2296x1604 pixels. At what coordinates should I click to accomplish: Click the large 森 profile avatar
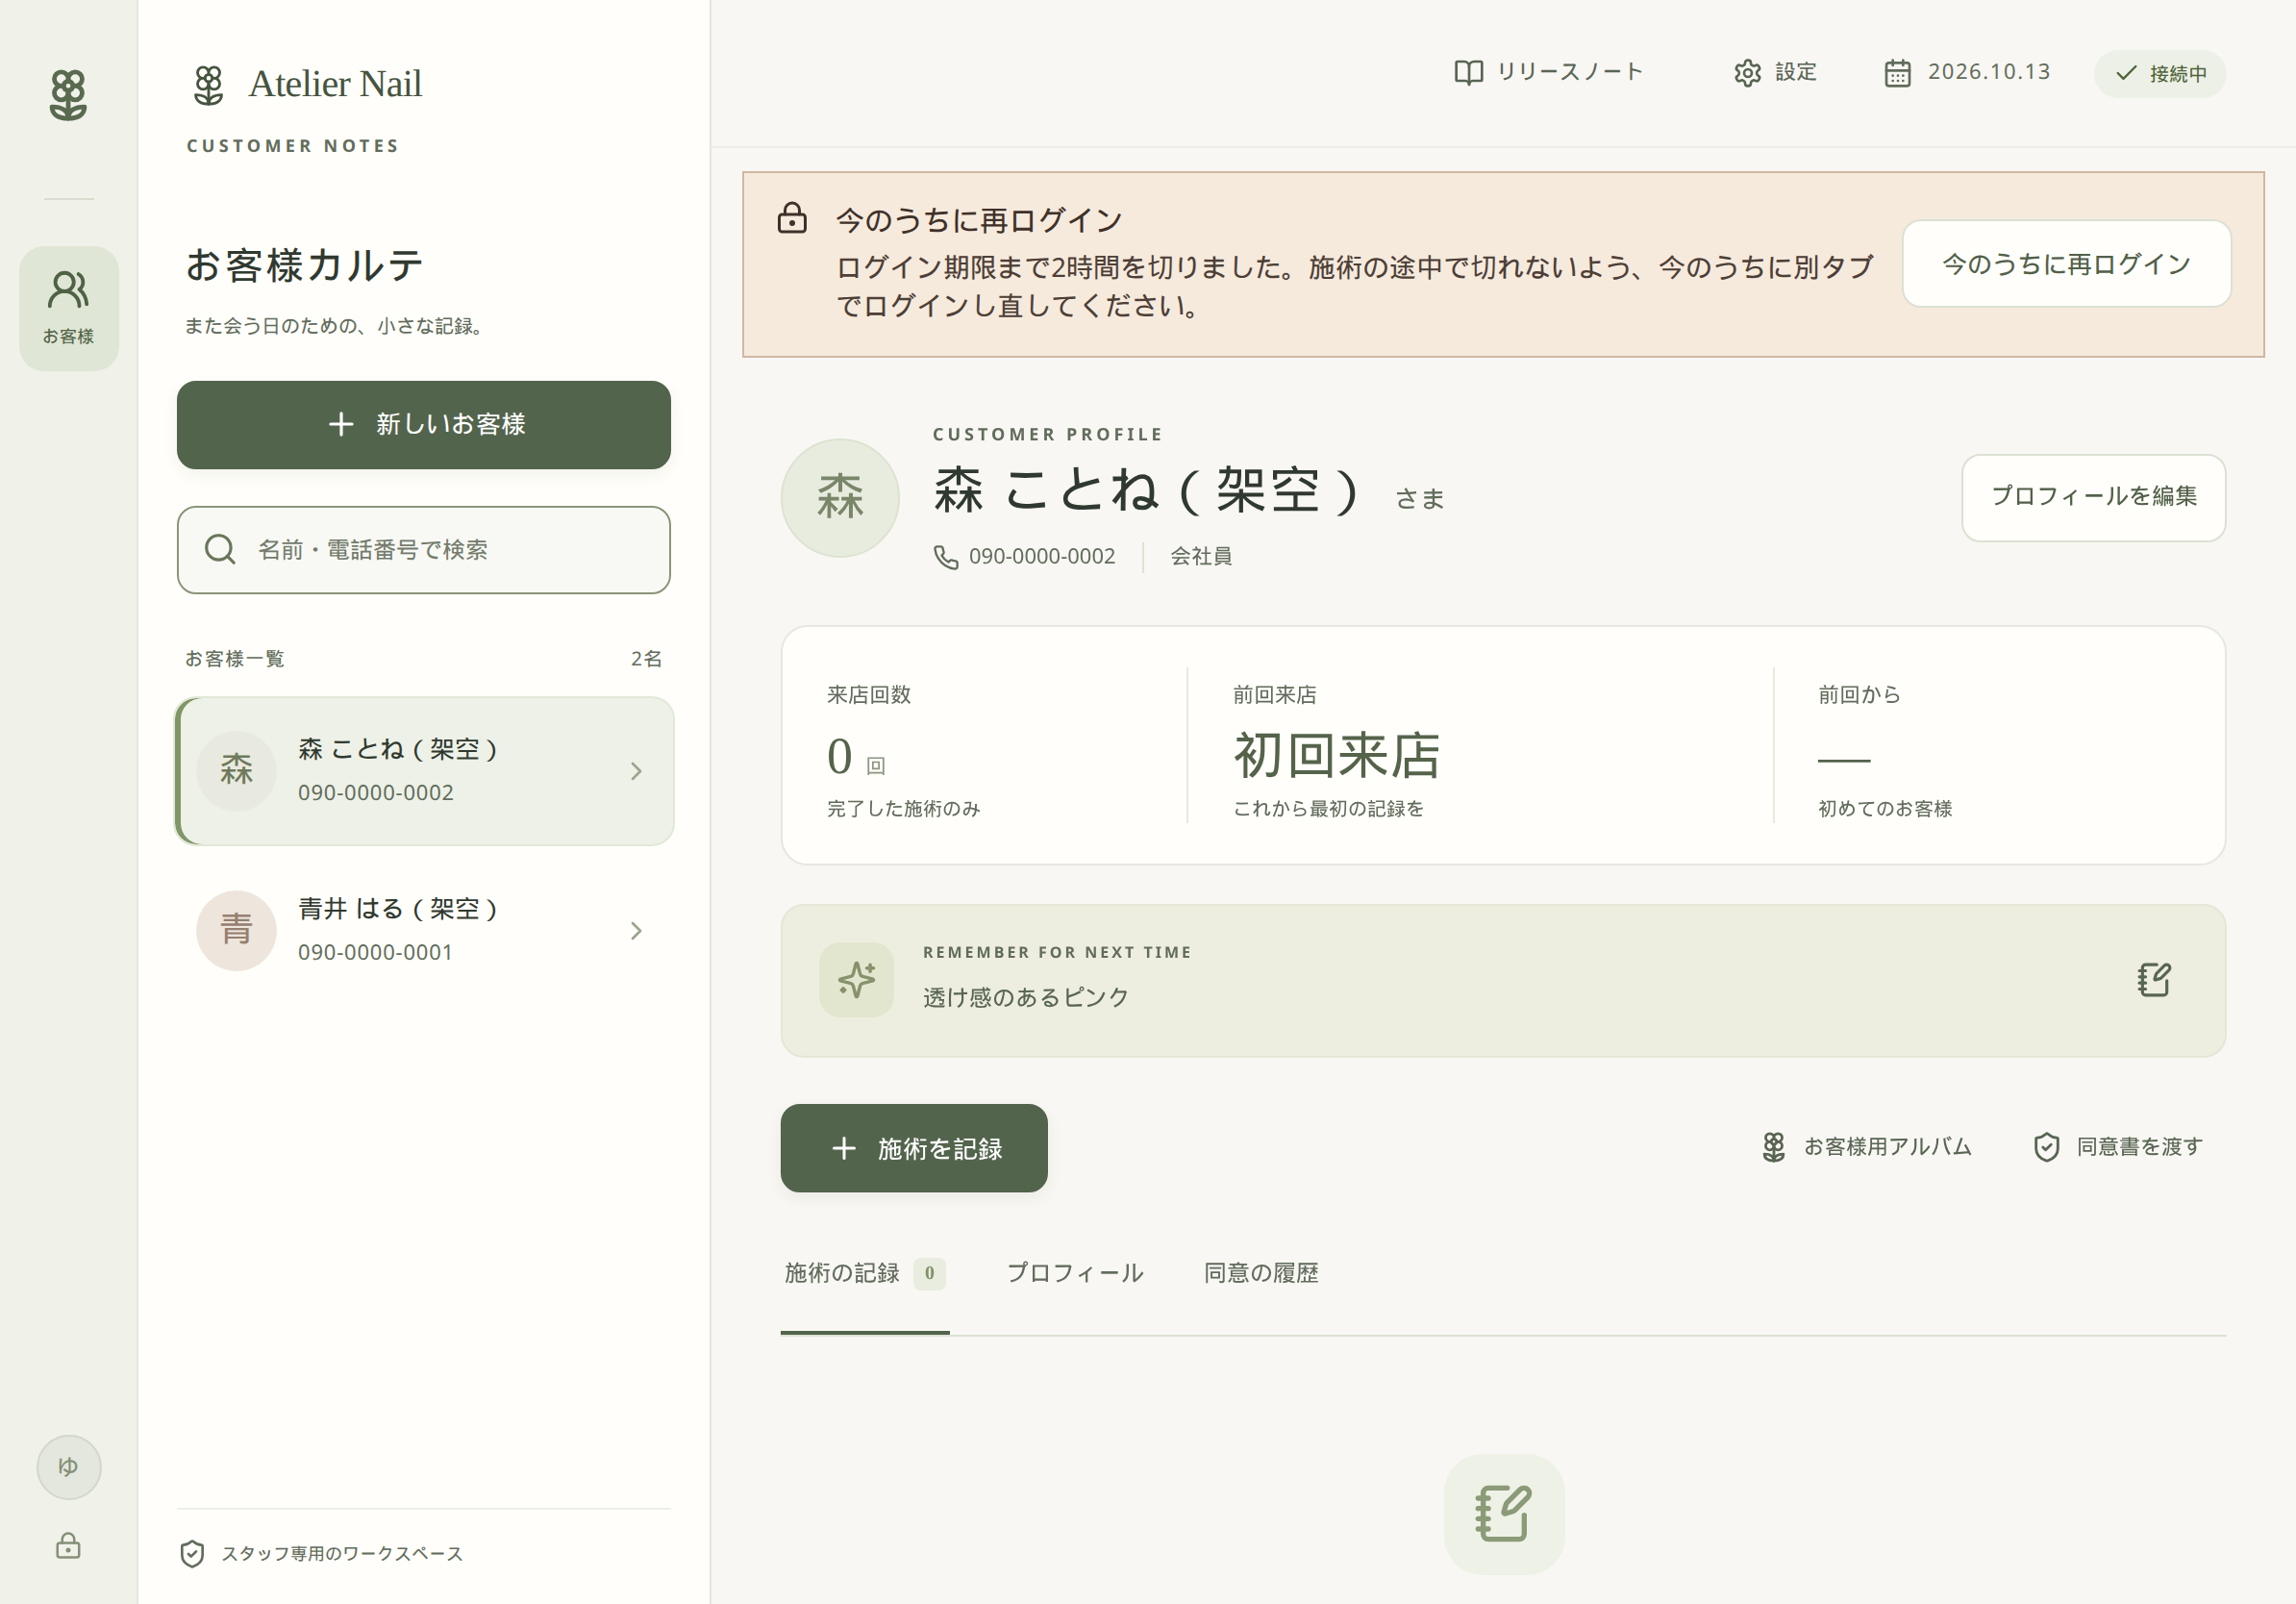pos(840,498)
